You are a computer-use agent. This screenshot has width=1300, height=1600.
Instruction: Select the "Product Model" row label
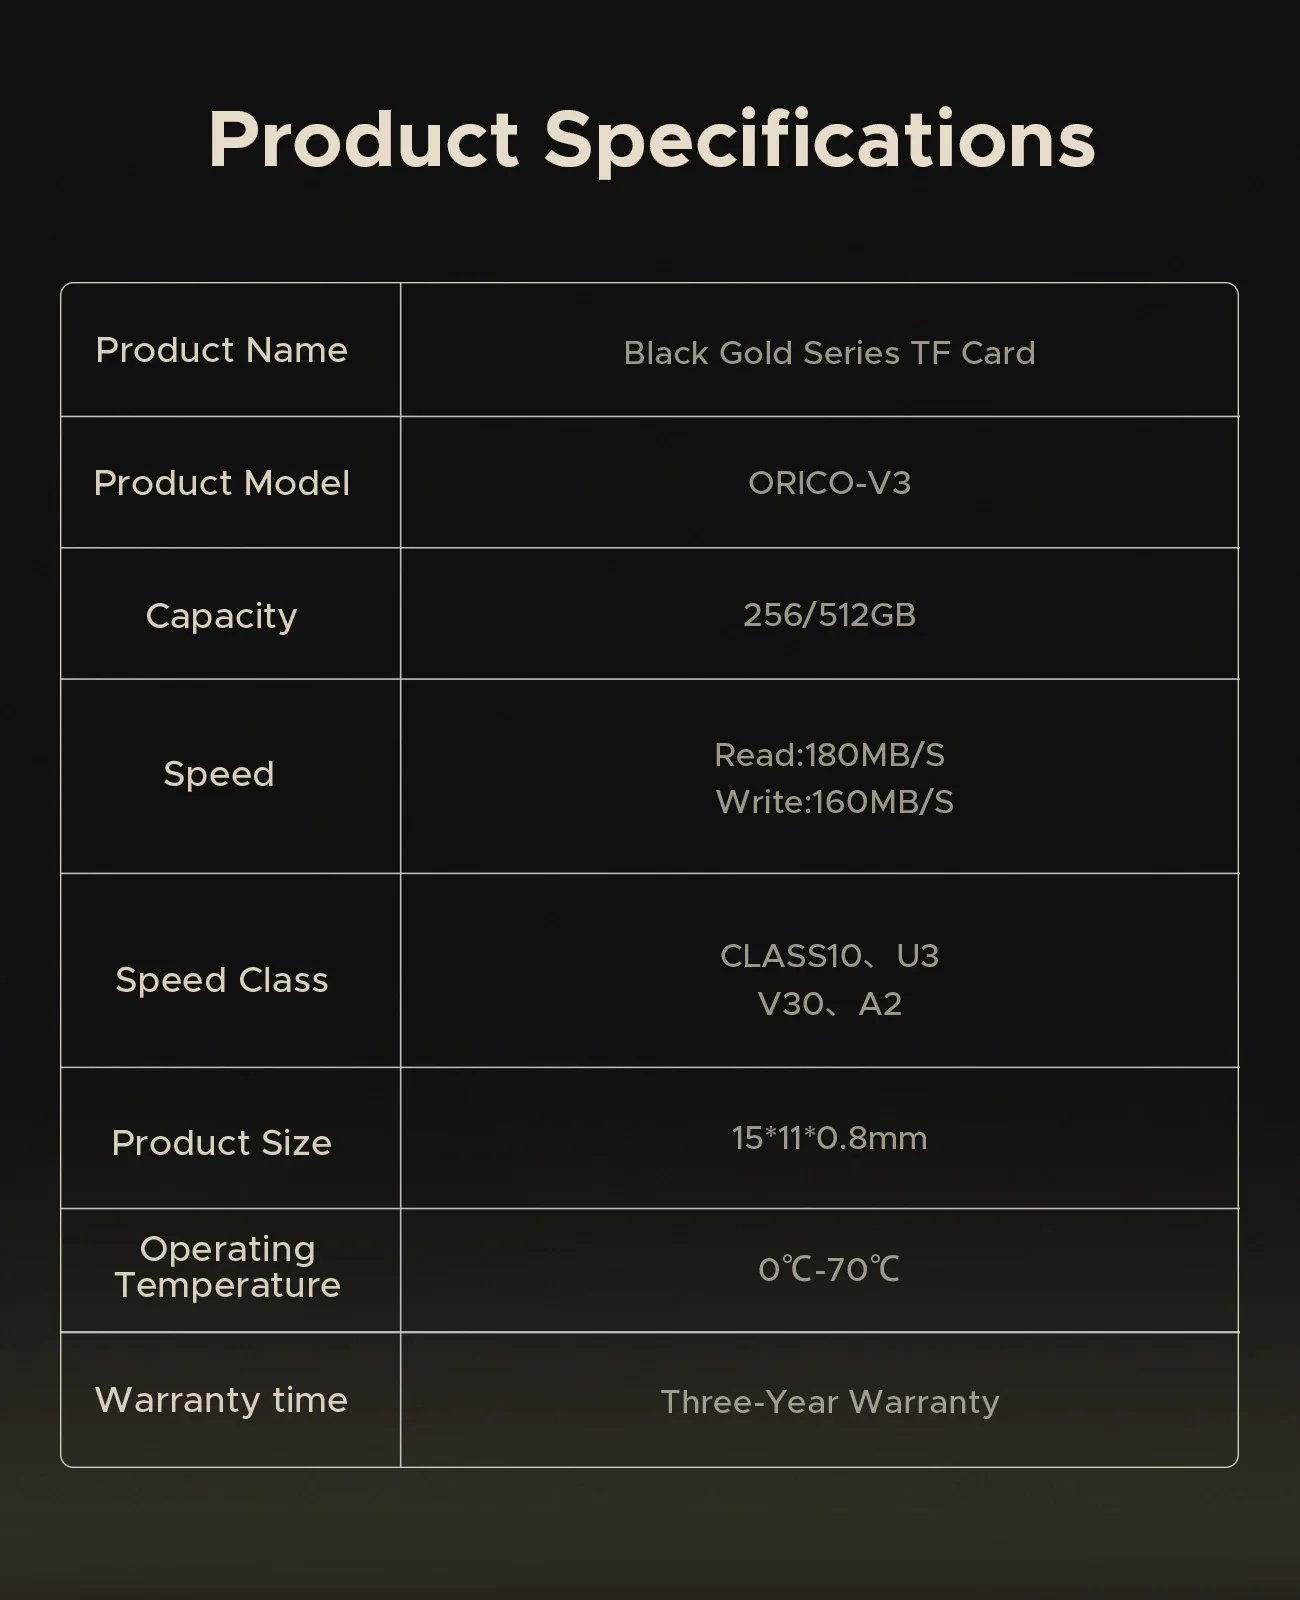pyautogui.click(x=221, y=483)
